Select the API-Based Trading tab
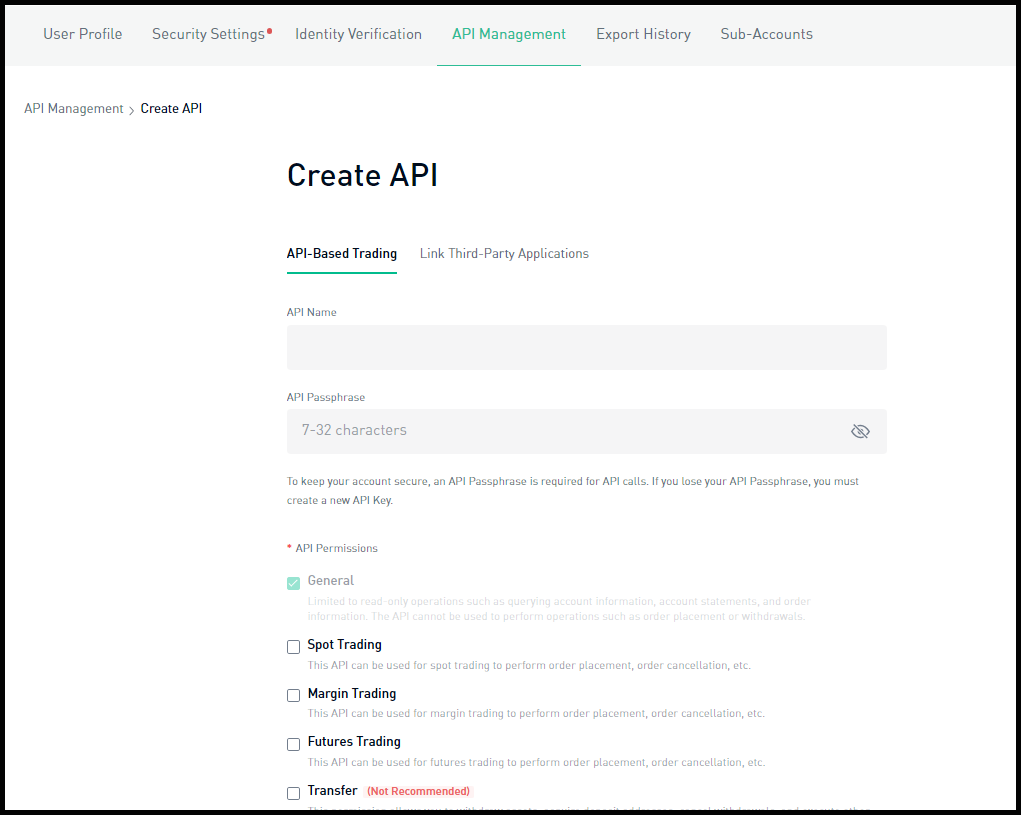Image resolution: width=1021 pixels, height=815 pixels. tap(341, 253)
